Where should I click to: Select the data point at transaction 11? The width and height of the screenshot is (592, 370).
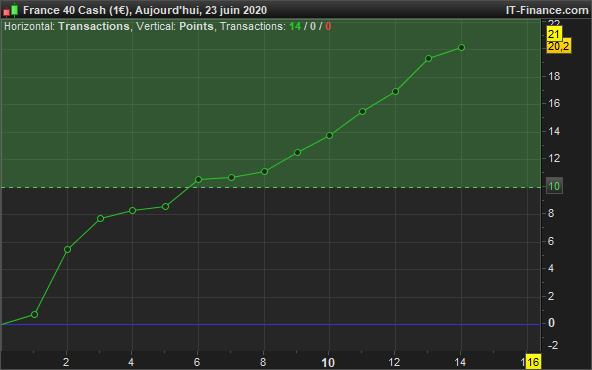362,112
